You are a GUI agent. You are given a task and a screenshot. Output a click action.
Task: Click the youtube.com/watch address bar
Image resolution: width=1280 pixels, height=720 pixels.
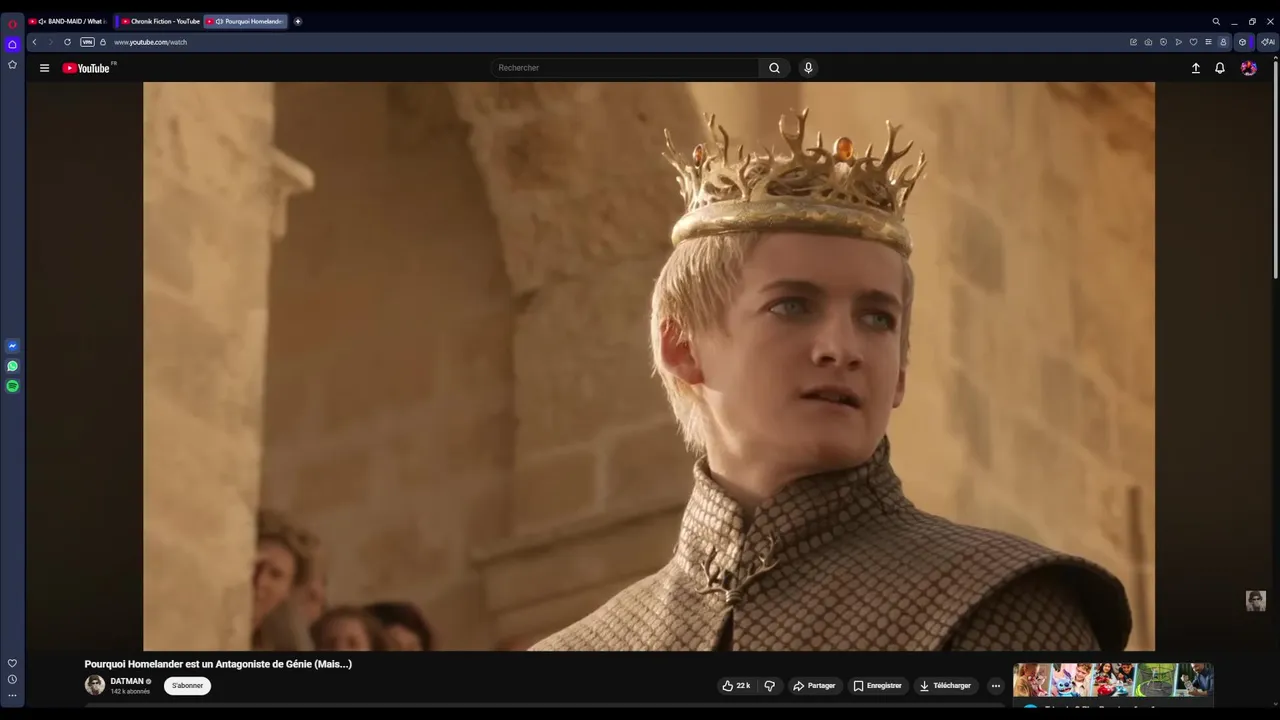point(150,42)
